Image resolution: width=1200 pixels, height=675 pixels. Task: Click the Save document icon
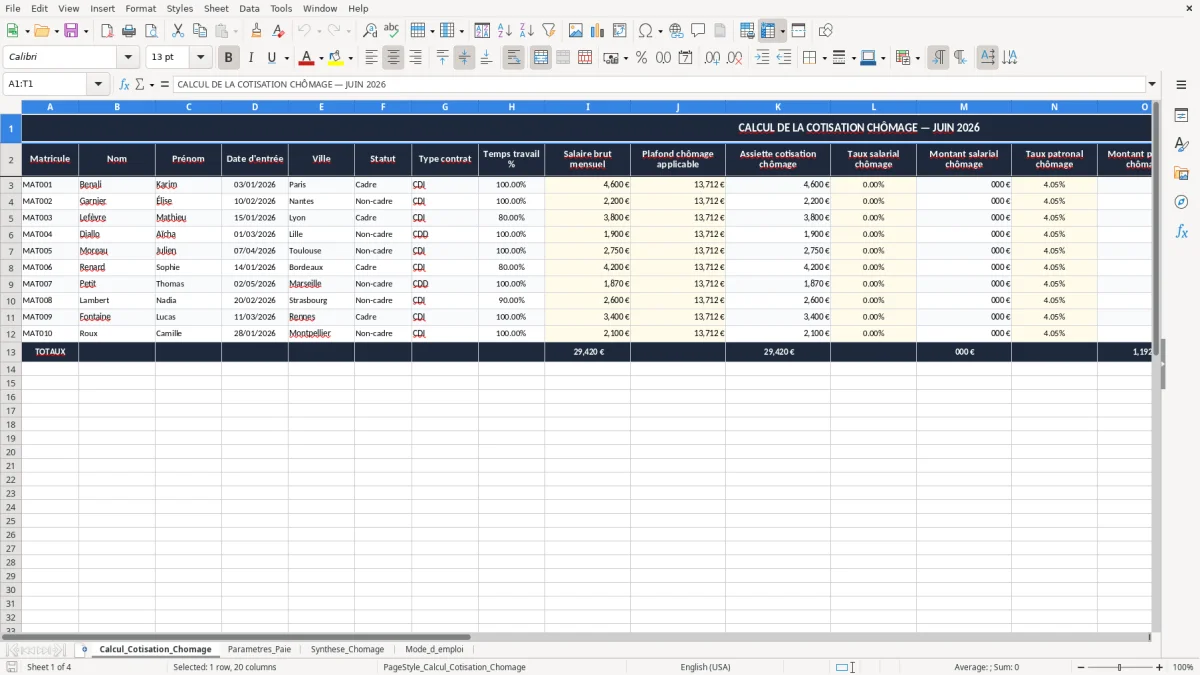click(x=71, y=31)
